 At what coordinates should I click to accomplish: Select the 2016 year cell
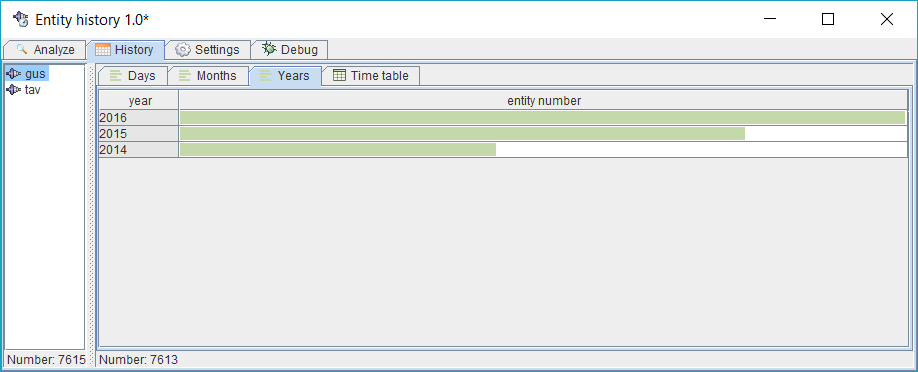point(139,118)
